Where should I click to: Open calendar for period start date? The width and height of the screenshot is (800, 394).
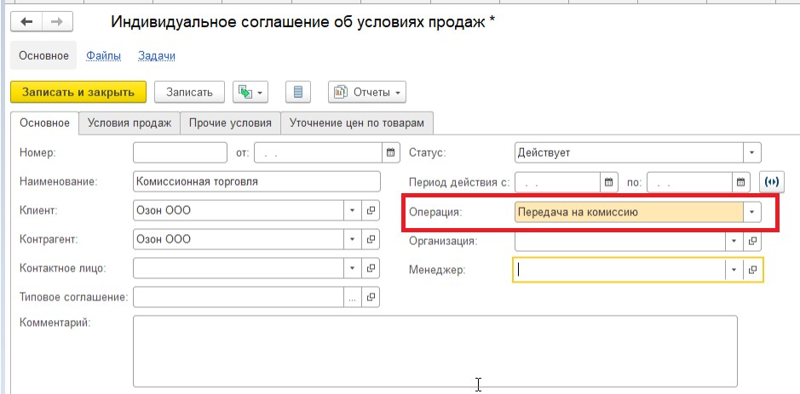pos(608,182)
